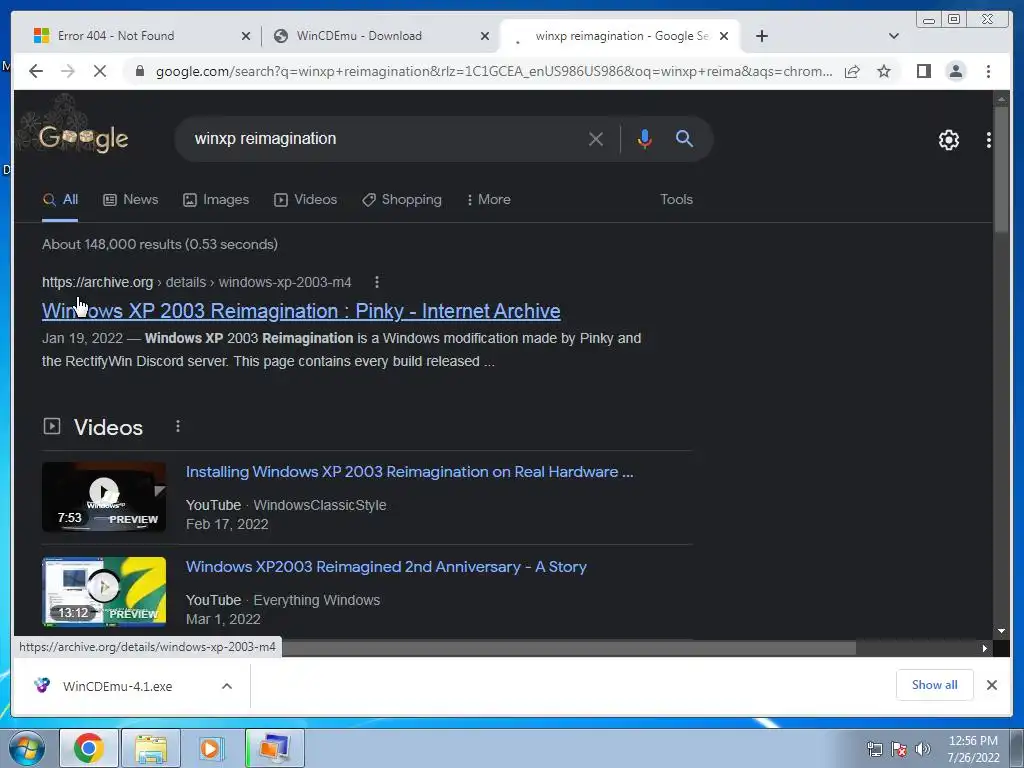Open the Chrome profile avatar
This screenshot has width=1024, height=768.
[955, 71]
